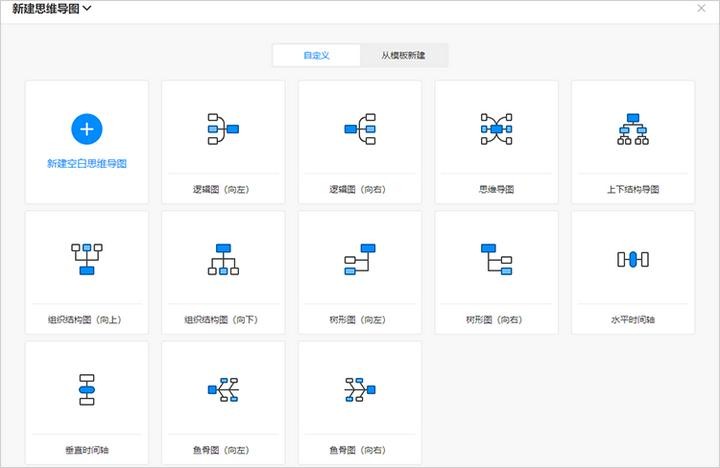720x468 pixels.
Task: Click the blue plus new blank mind map icon
Action: coord(87,128)
